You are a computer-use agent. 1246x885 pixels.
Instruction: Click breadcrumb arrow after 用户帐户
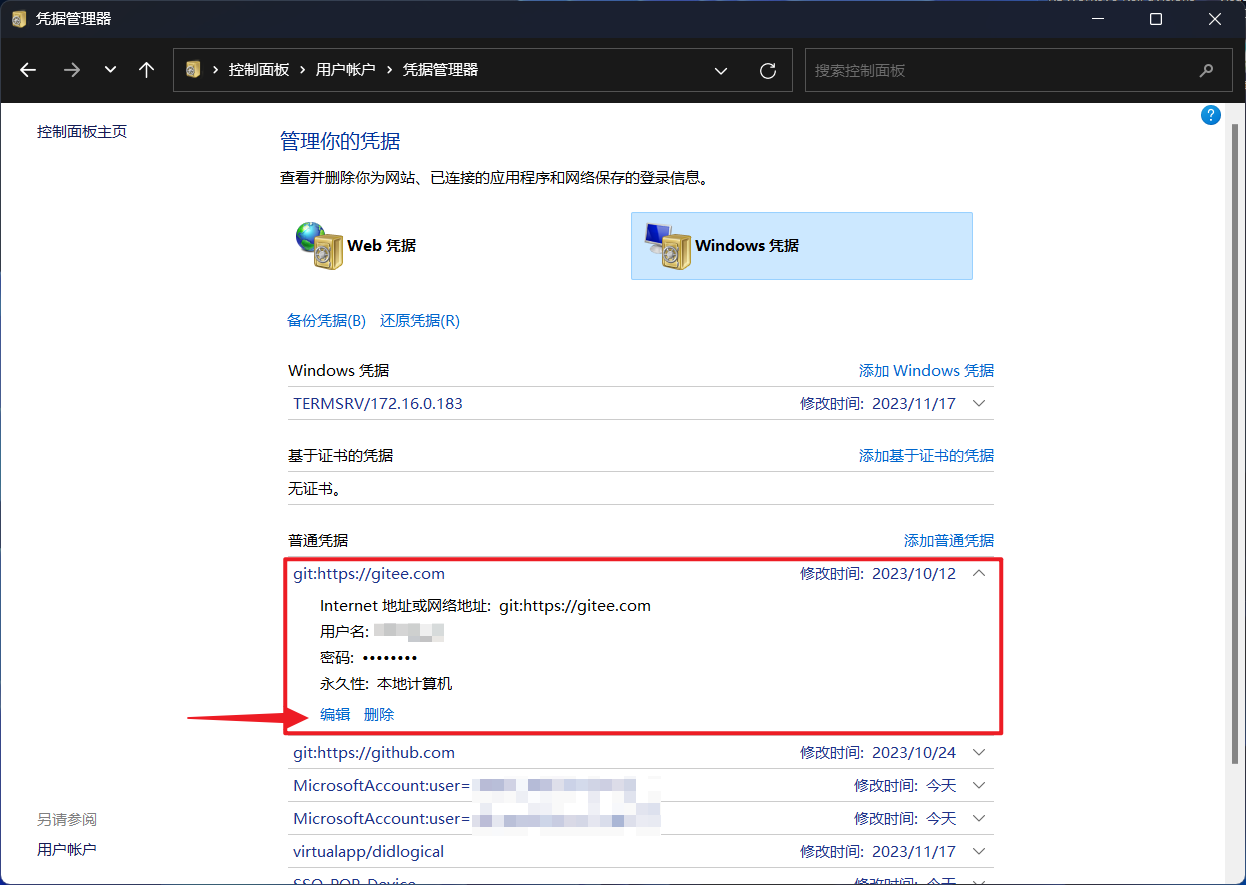coord(389,70)
